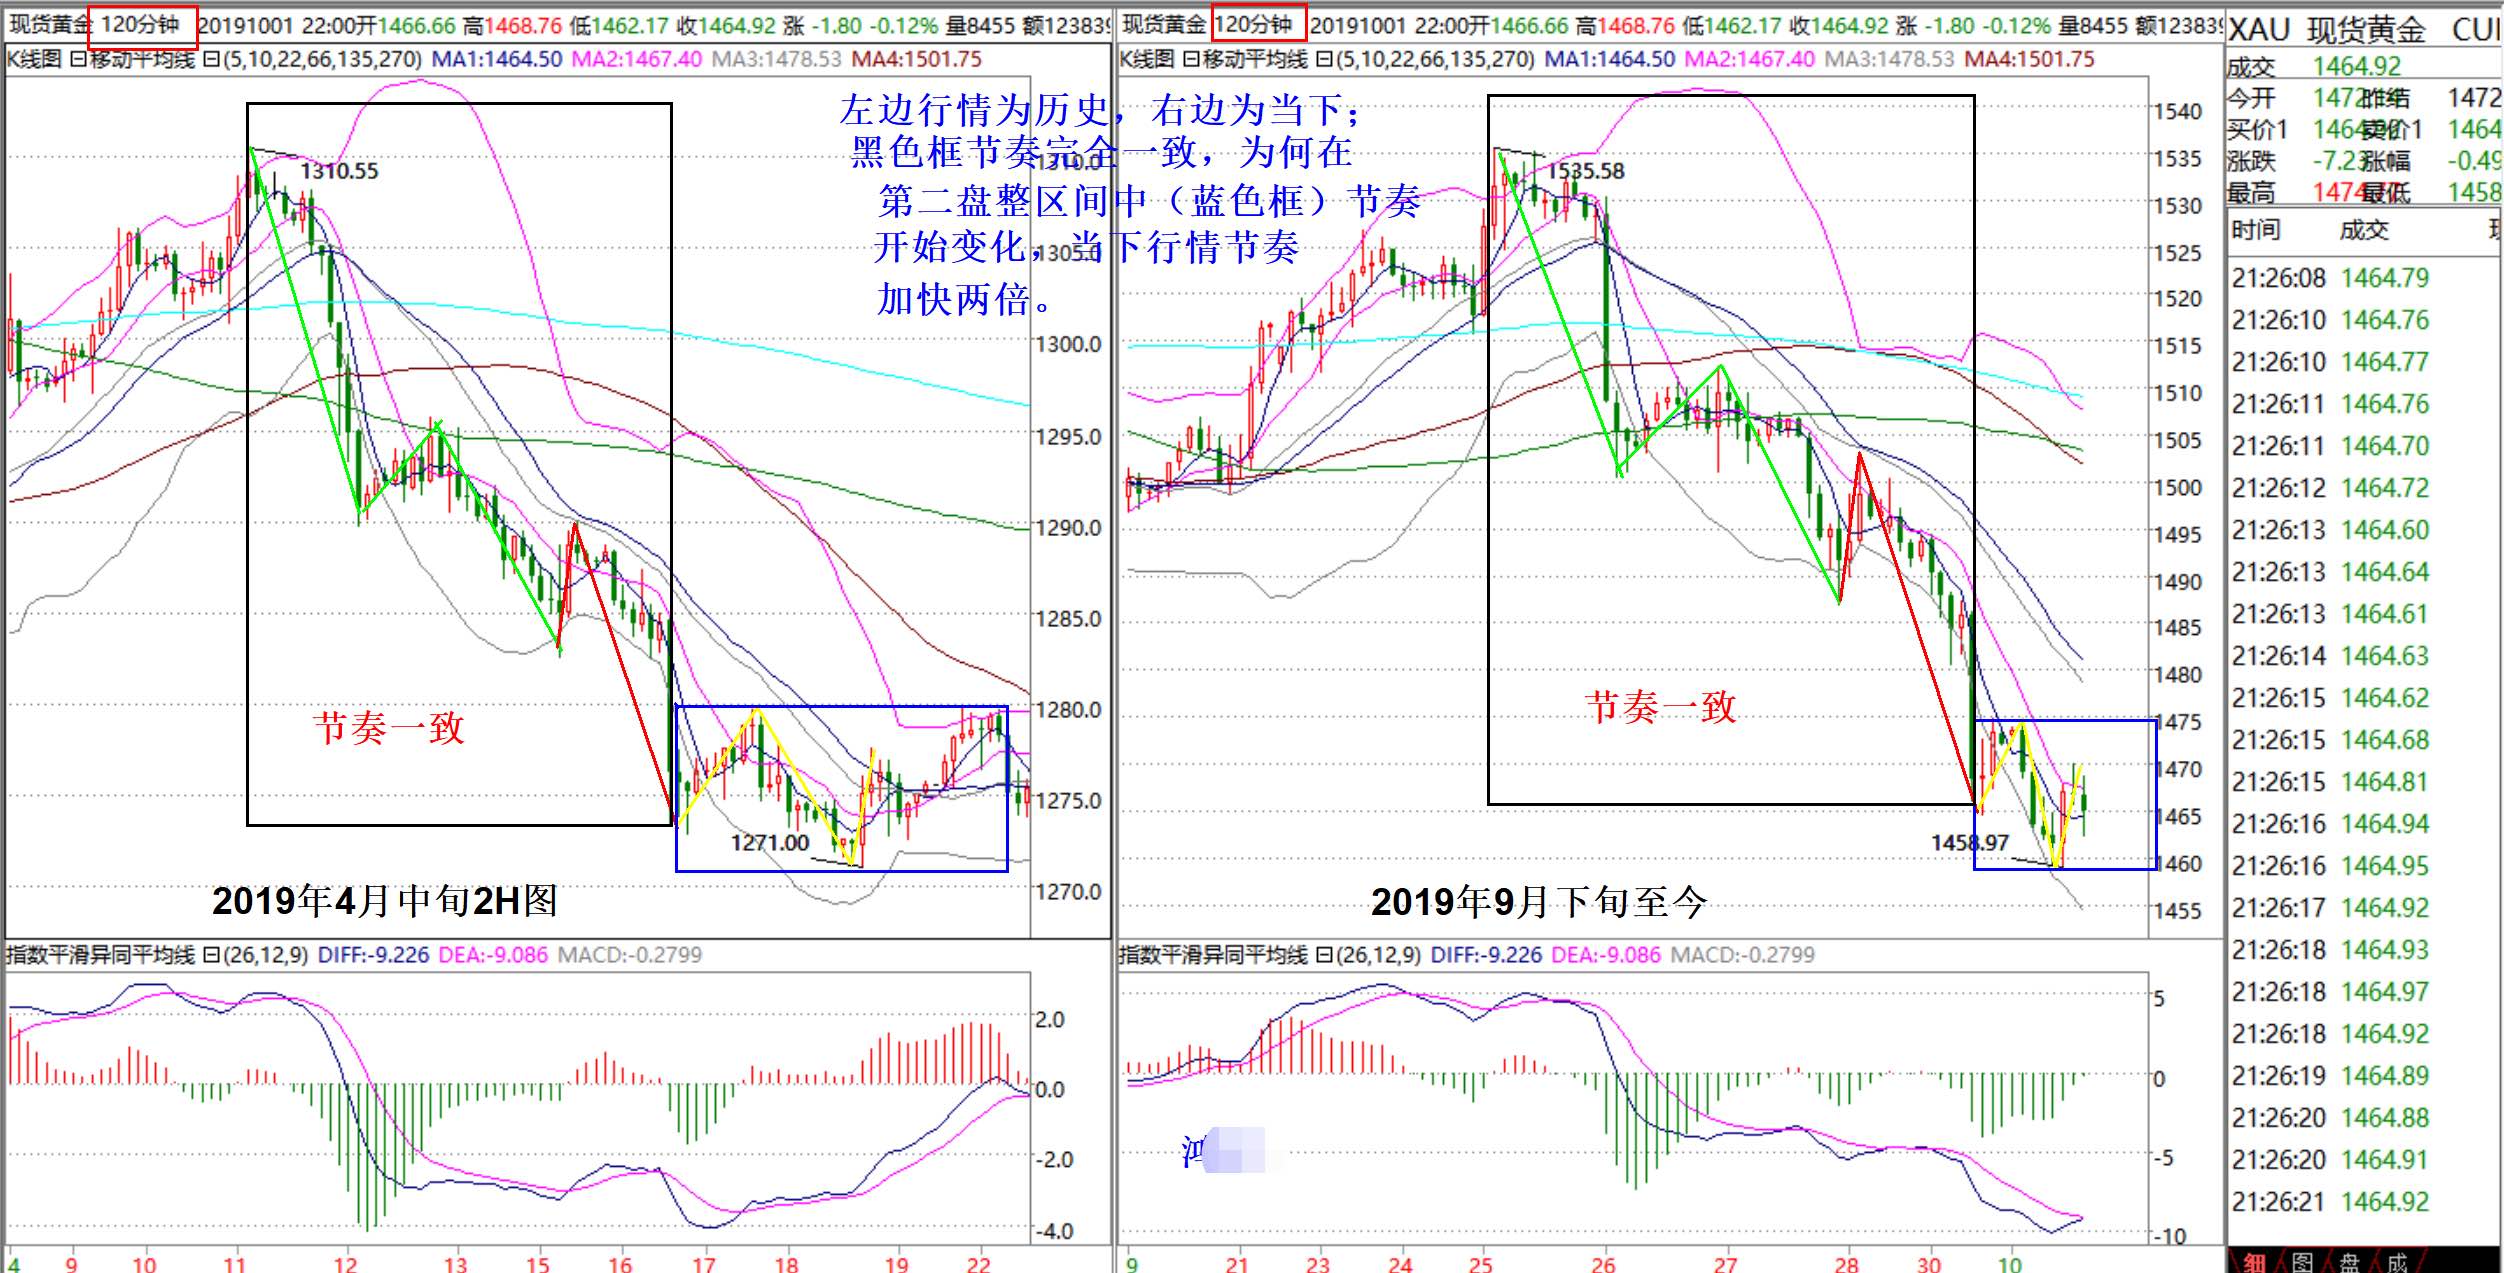Click DIFF:-9.226 value in right MACD panel
Image resolution: width=2504 pixels, height=1273 pixels.
point(1486,955)
